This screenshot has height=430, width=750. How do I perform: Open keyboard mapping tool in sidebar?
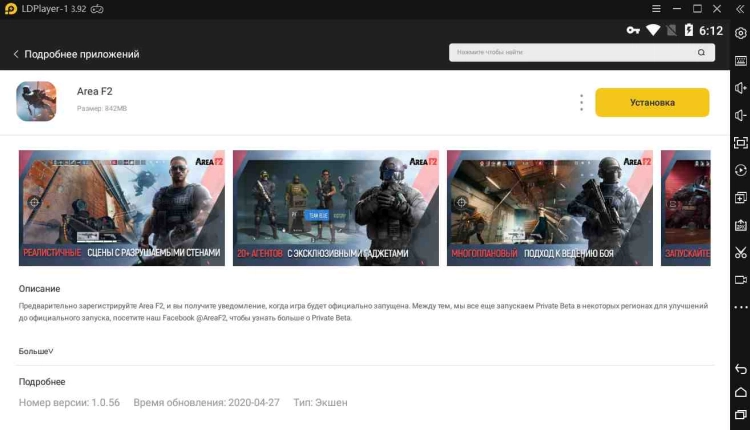click(740, 61)
